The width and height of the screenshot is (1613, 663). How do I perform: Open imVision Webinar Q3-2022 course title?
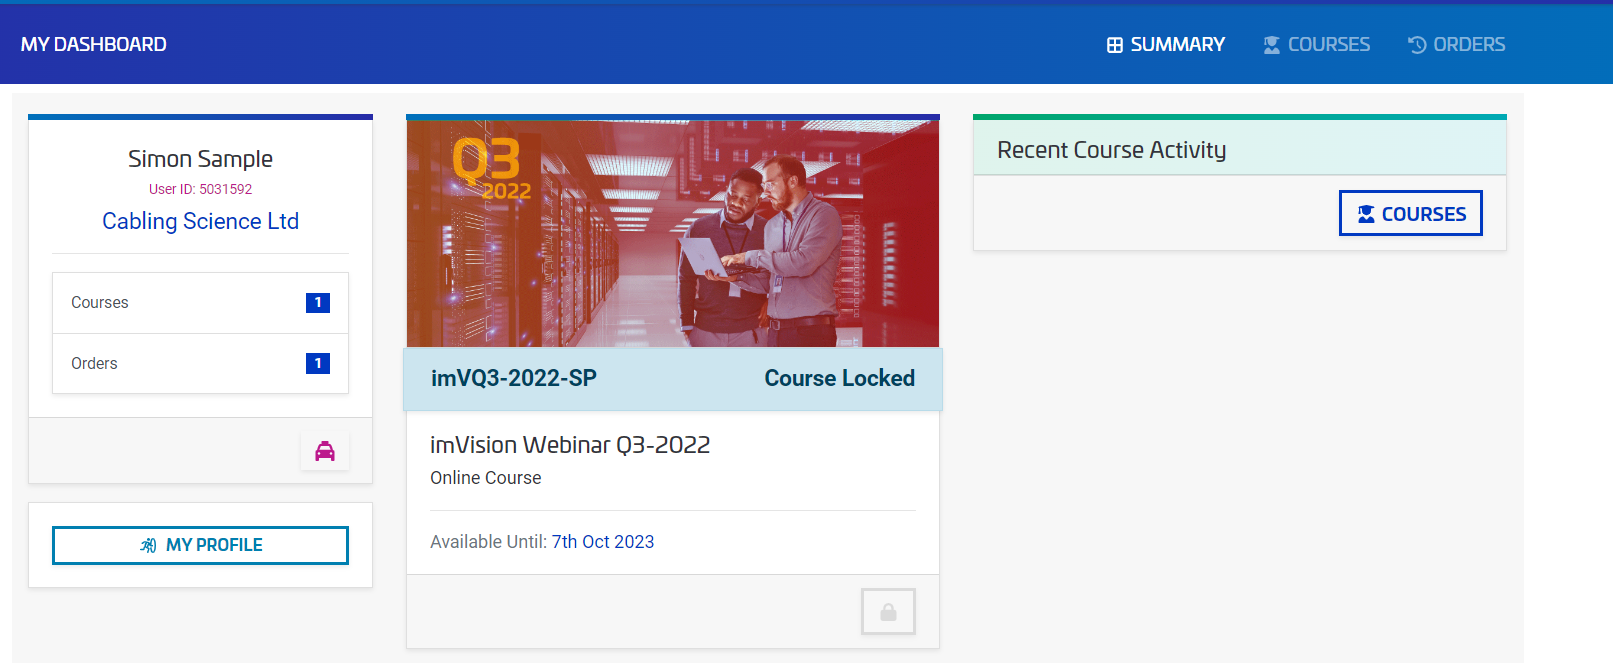click(570, 445)
